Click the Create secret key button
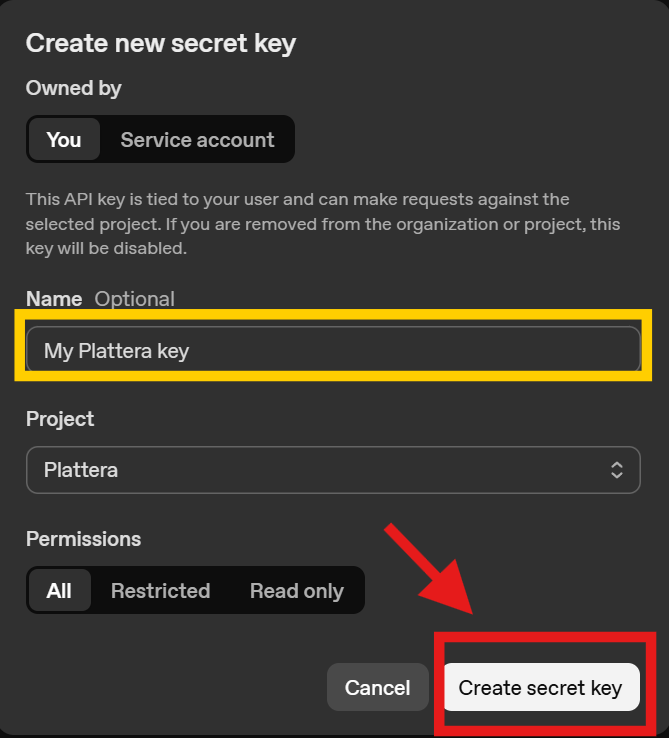Image resolution: width=669 pixels, height=738 pixels. (x=540, y=688)
